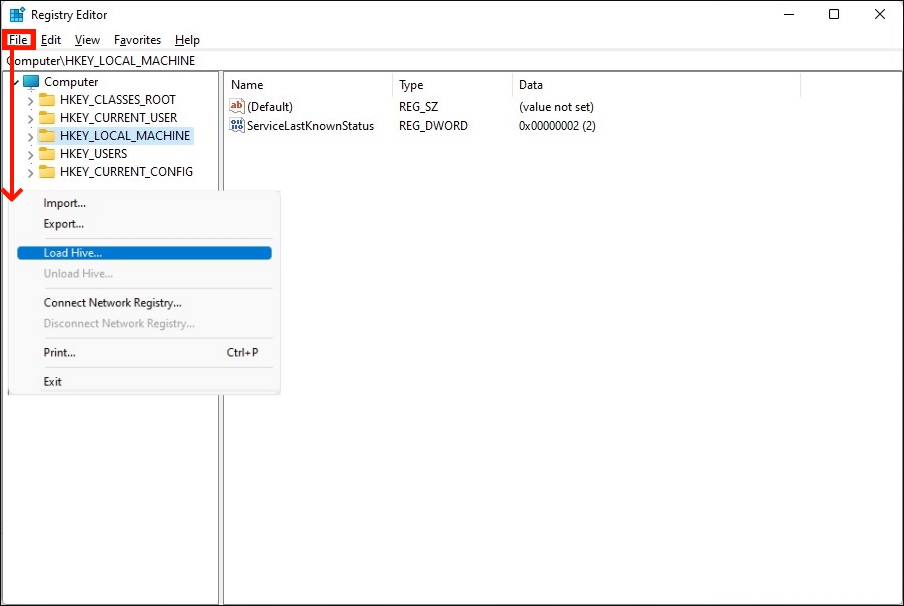Select the HKEY_LOCAL_MACHINE tree item
904x606 pixels.
[x=124, y=136]
